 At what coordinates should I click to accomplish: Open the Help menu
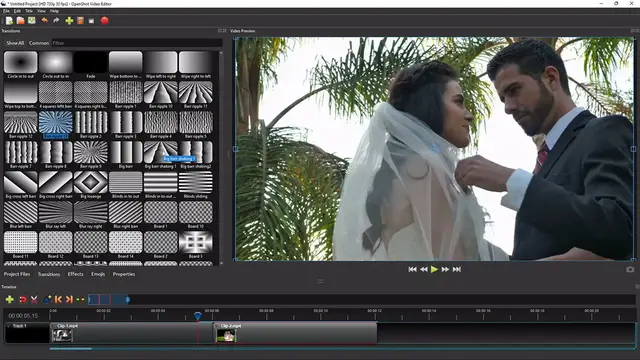point(54,11)
